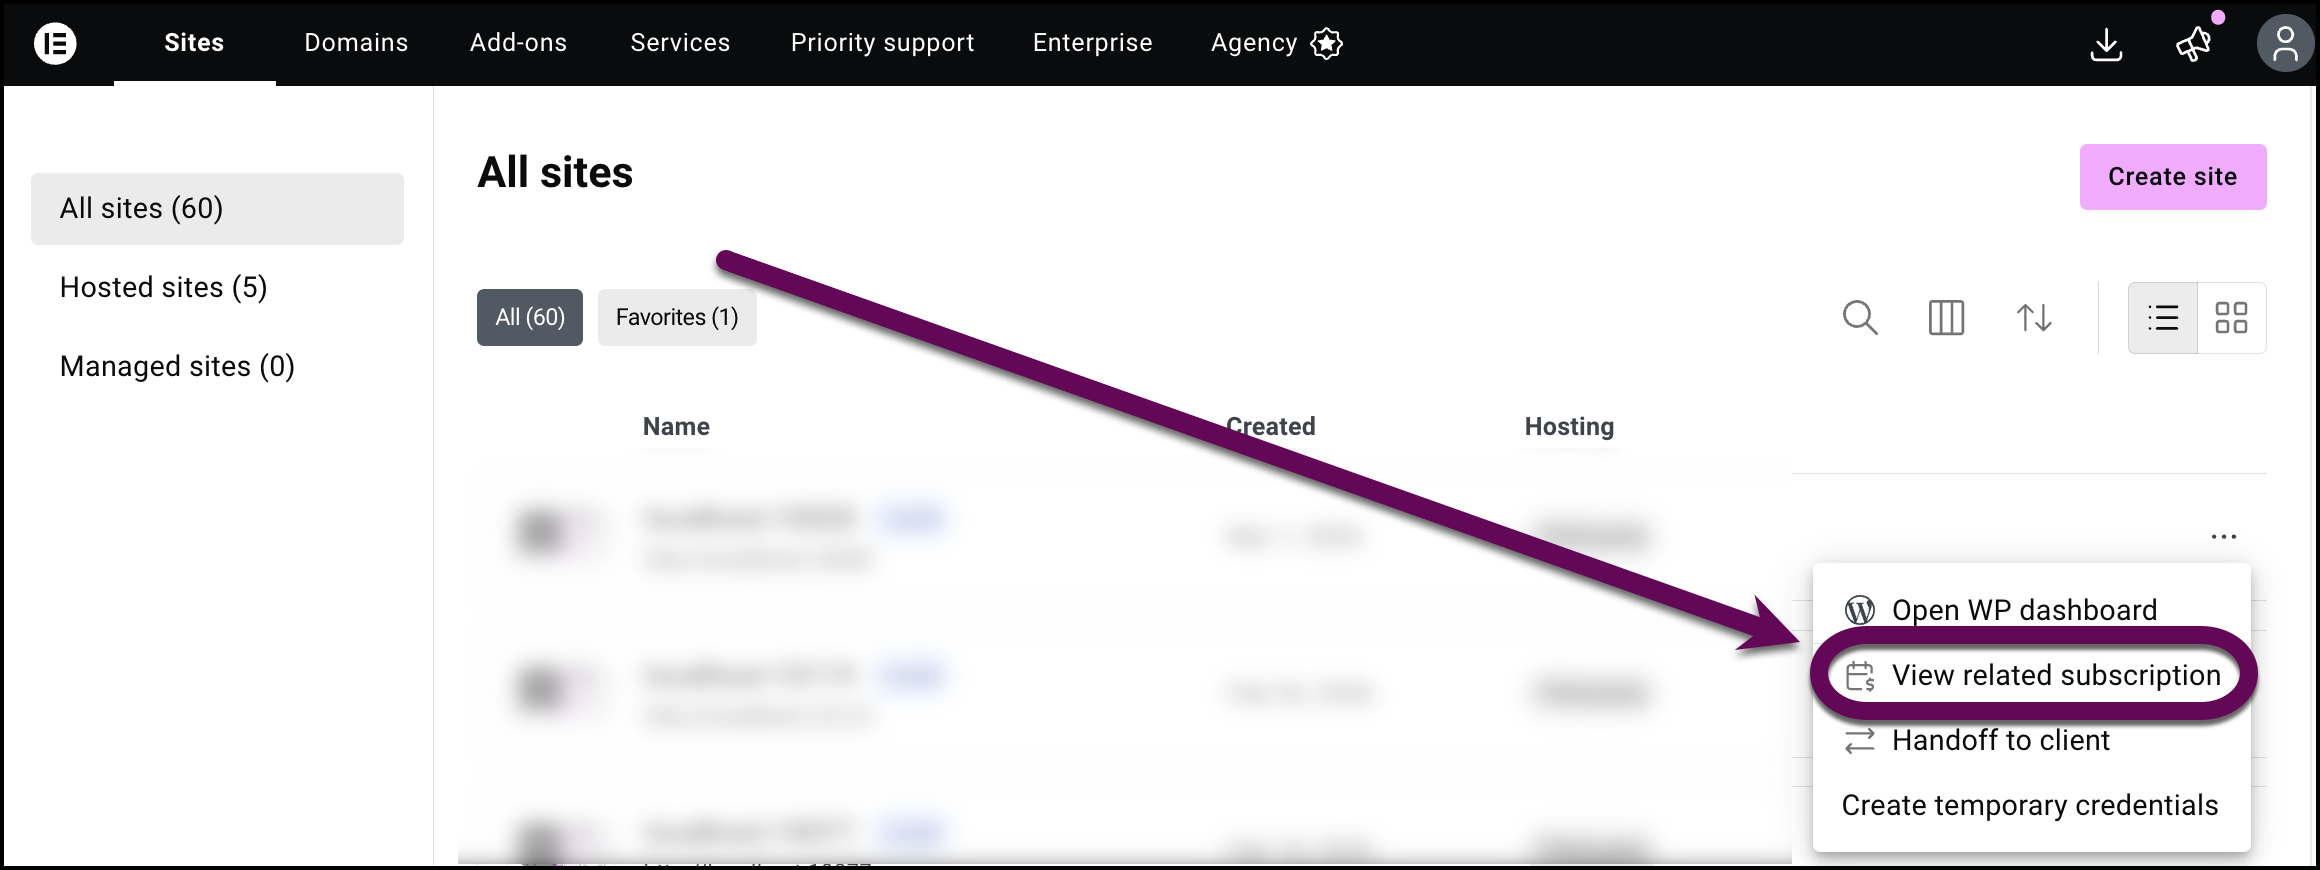
Task: Select the Favorites (1) filter
Action: (x=677, y=317)
